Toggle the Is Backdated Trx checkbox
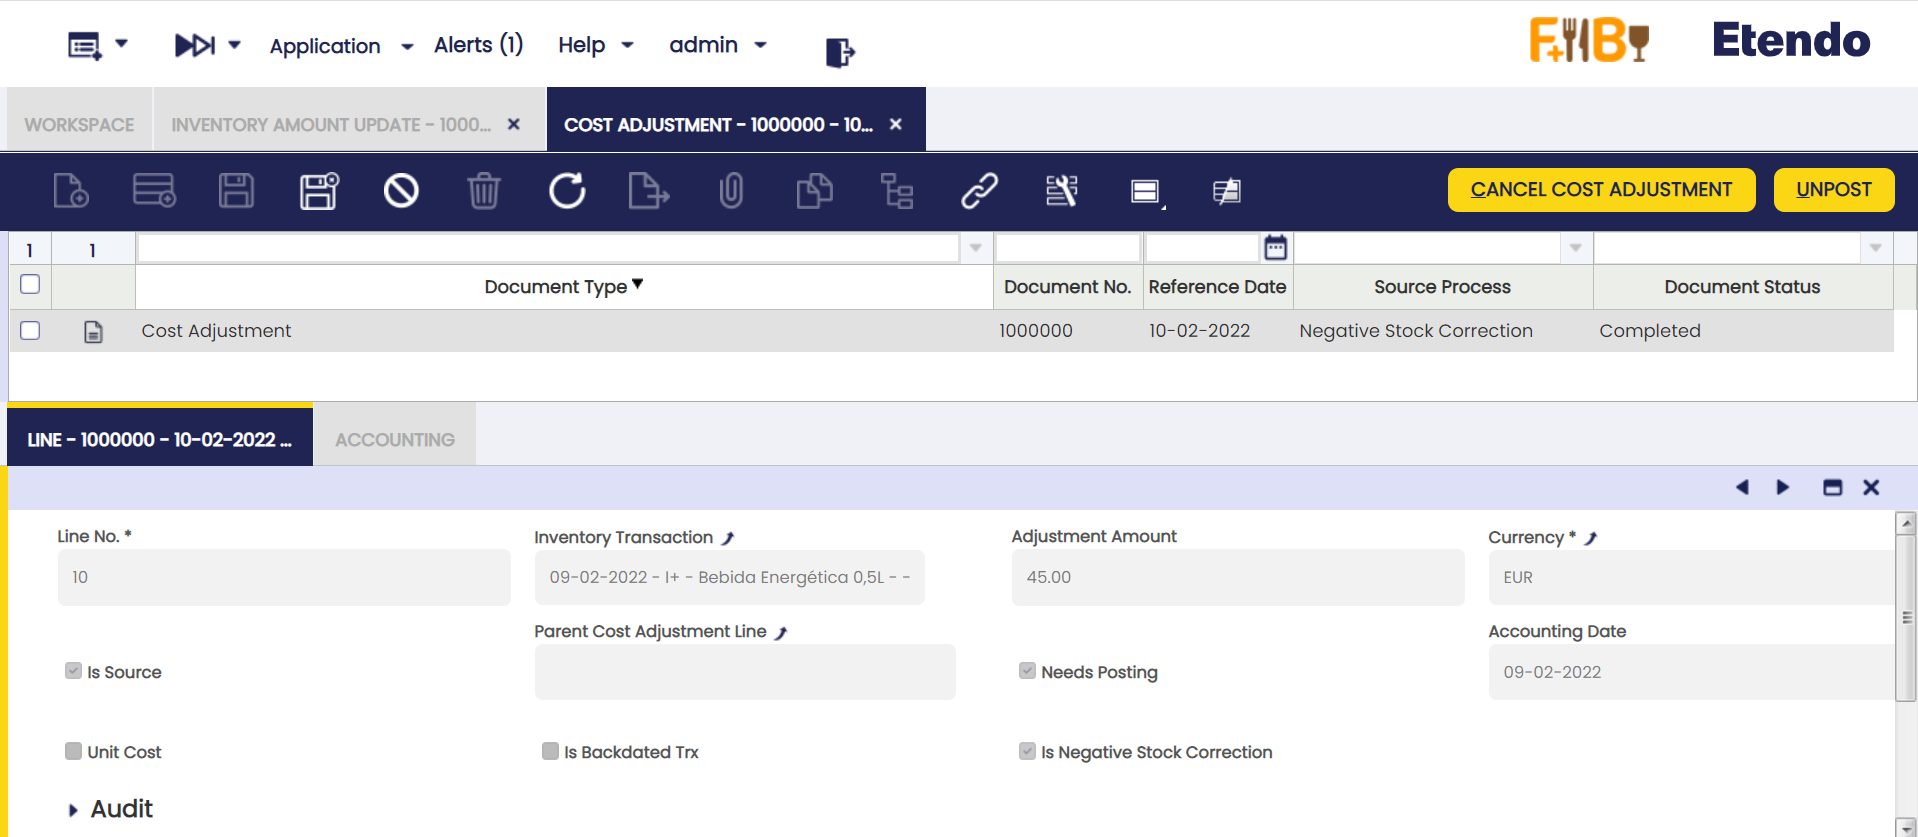1918x837 pixels. point(550,751)
